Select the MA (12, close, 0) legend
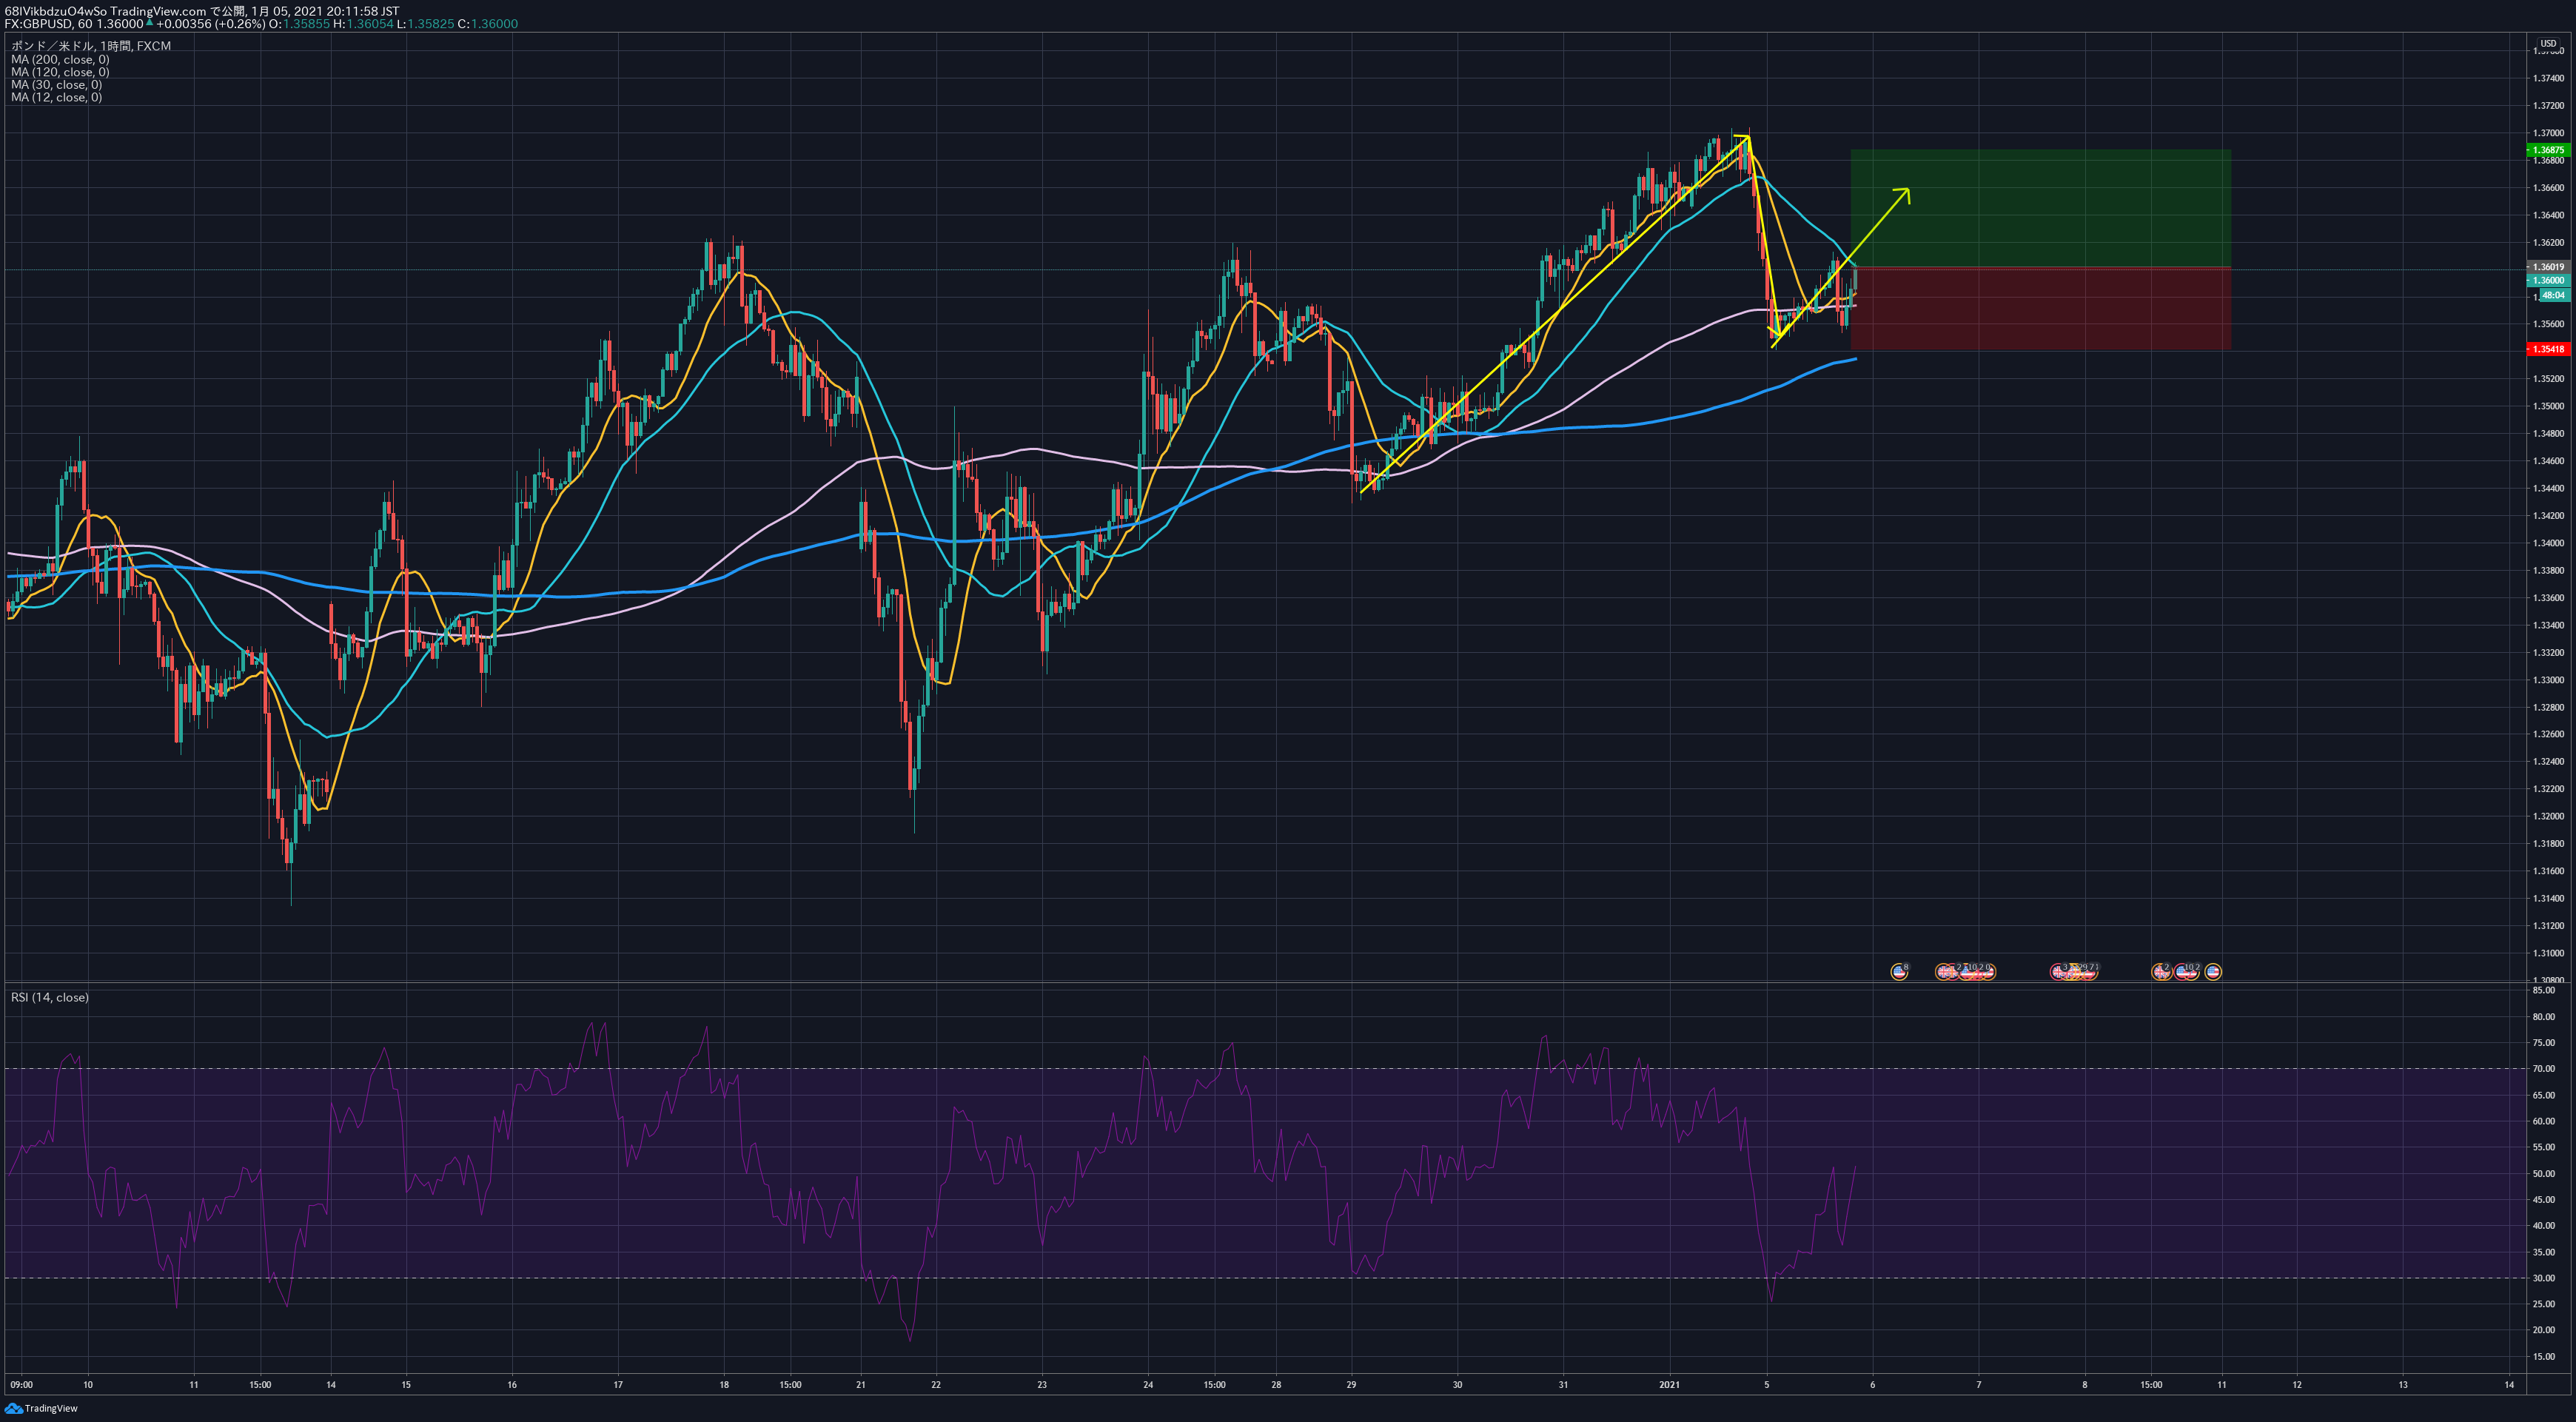 [x=56, y=97]
